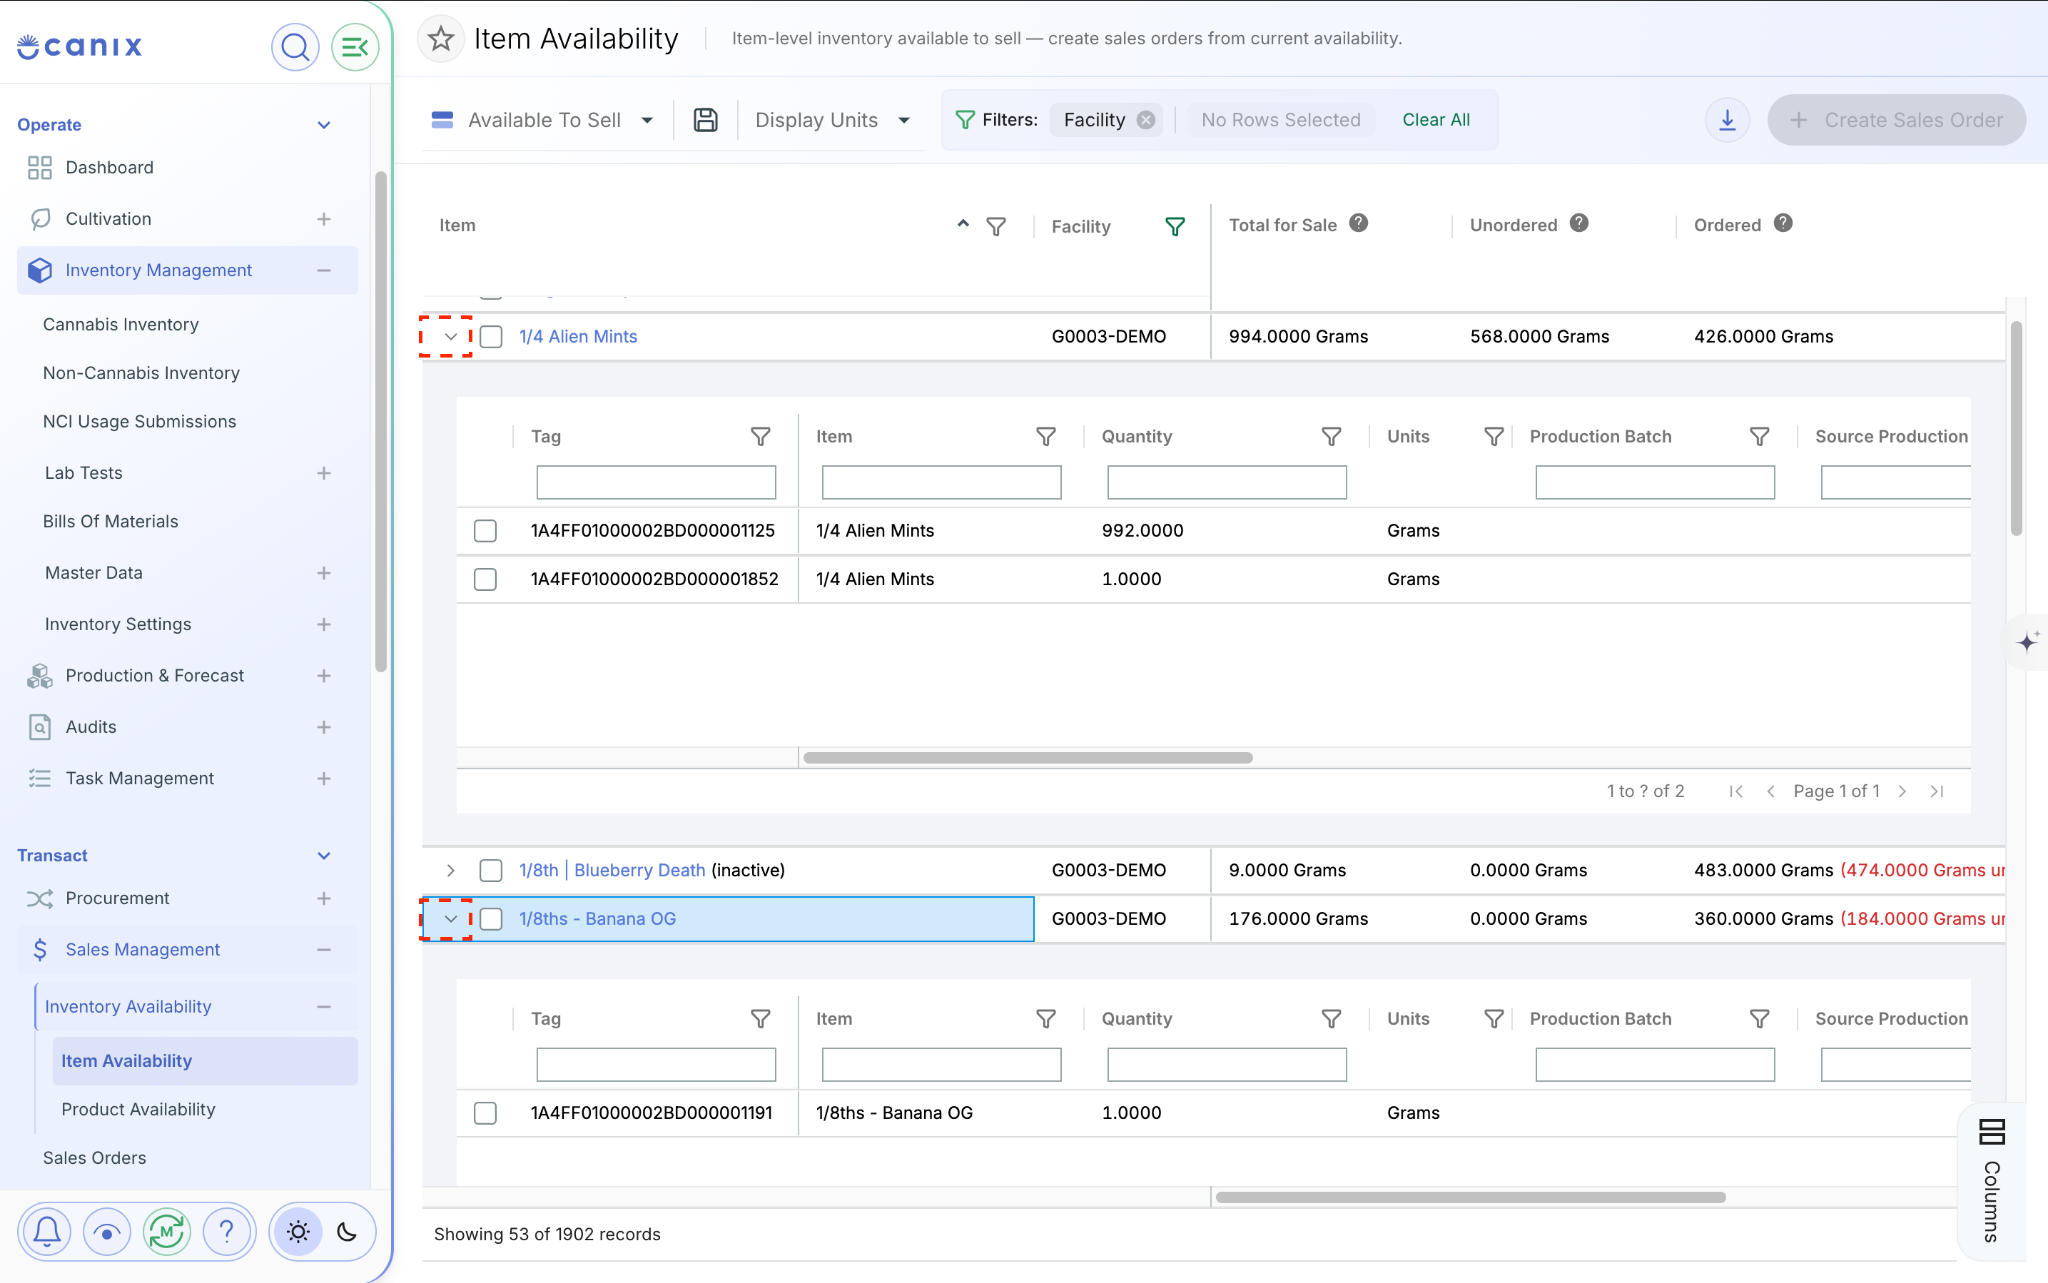Click the Alien Mints subgrid horizontal scrollbar
Screen dimensions: 2048x1283
click(1028, 758)
